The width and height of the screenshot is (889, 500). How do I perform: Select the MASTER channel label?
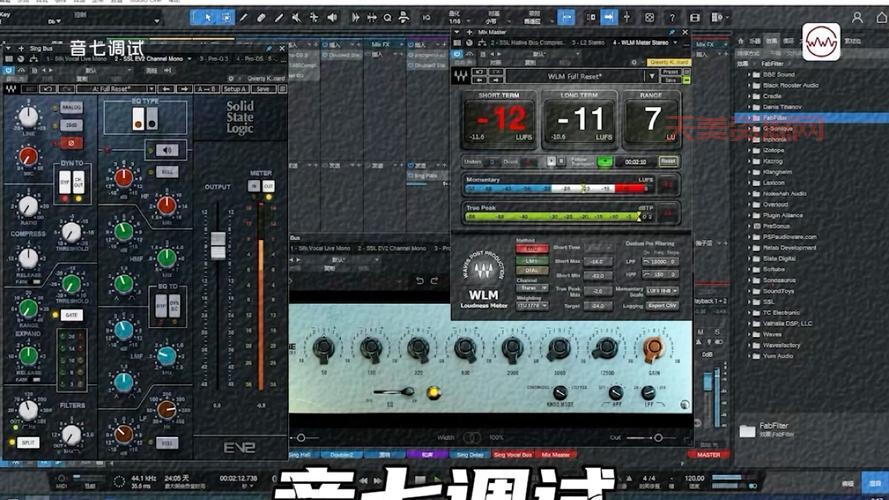click(x=708, y=455)
